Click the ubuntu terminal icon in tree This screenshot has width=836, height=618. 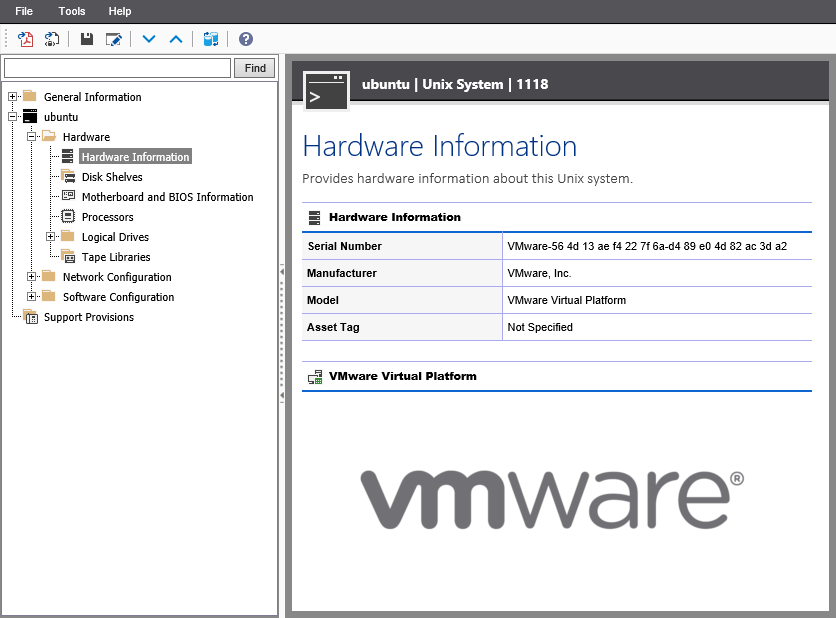[x=30, y=117]
